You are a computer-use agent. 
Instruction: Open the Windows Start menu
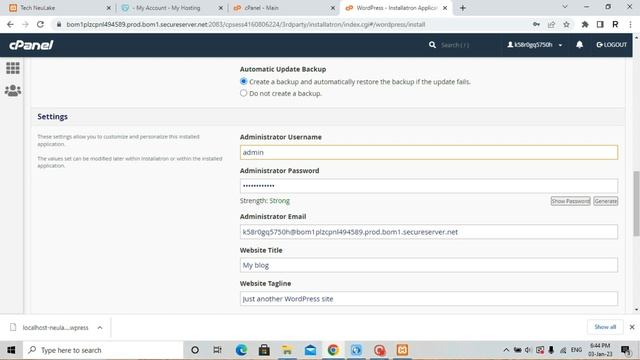click(11, 350)
